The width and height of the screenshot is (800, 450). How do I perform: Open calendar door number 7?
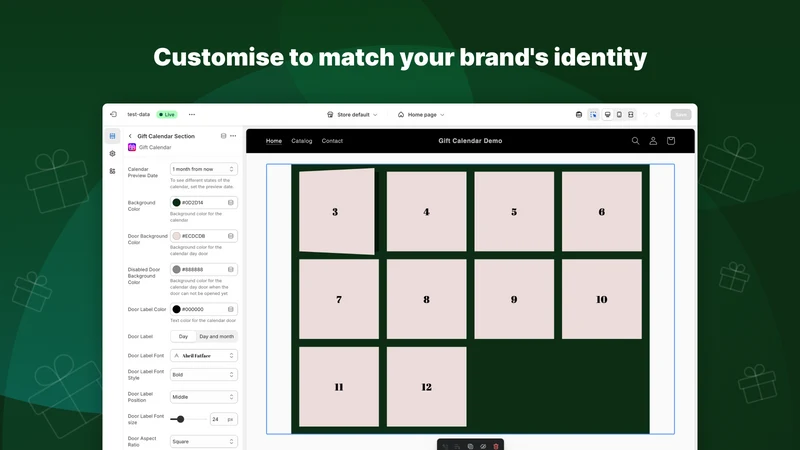click(x=339, y=299)
